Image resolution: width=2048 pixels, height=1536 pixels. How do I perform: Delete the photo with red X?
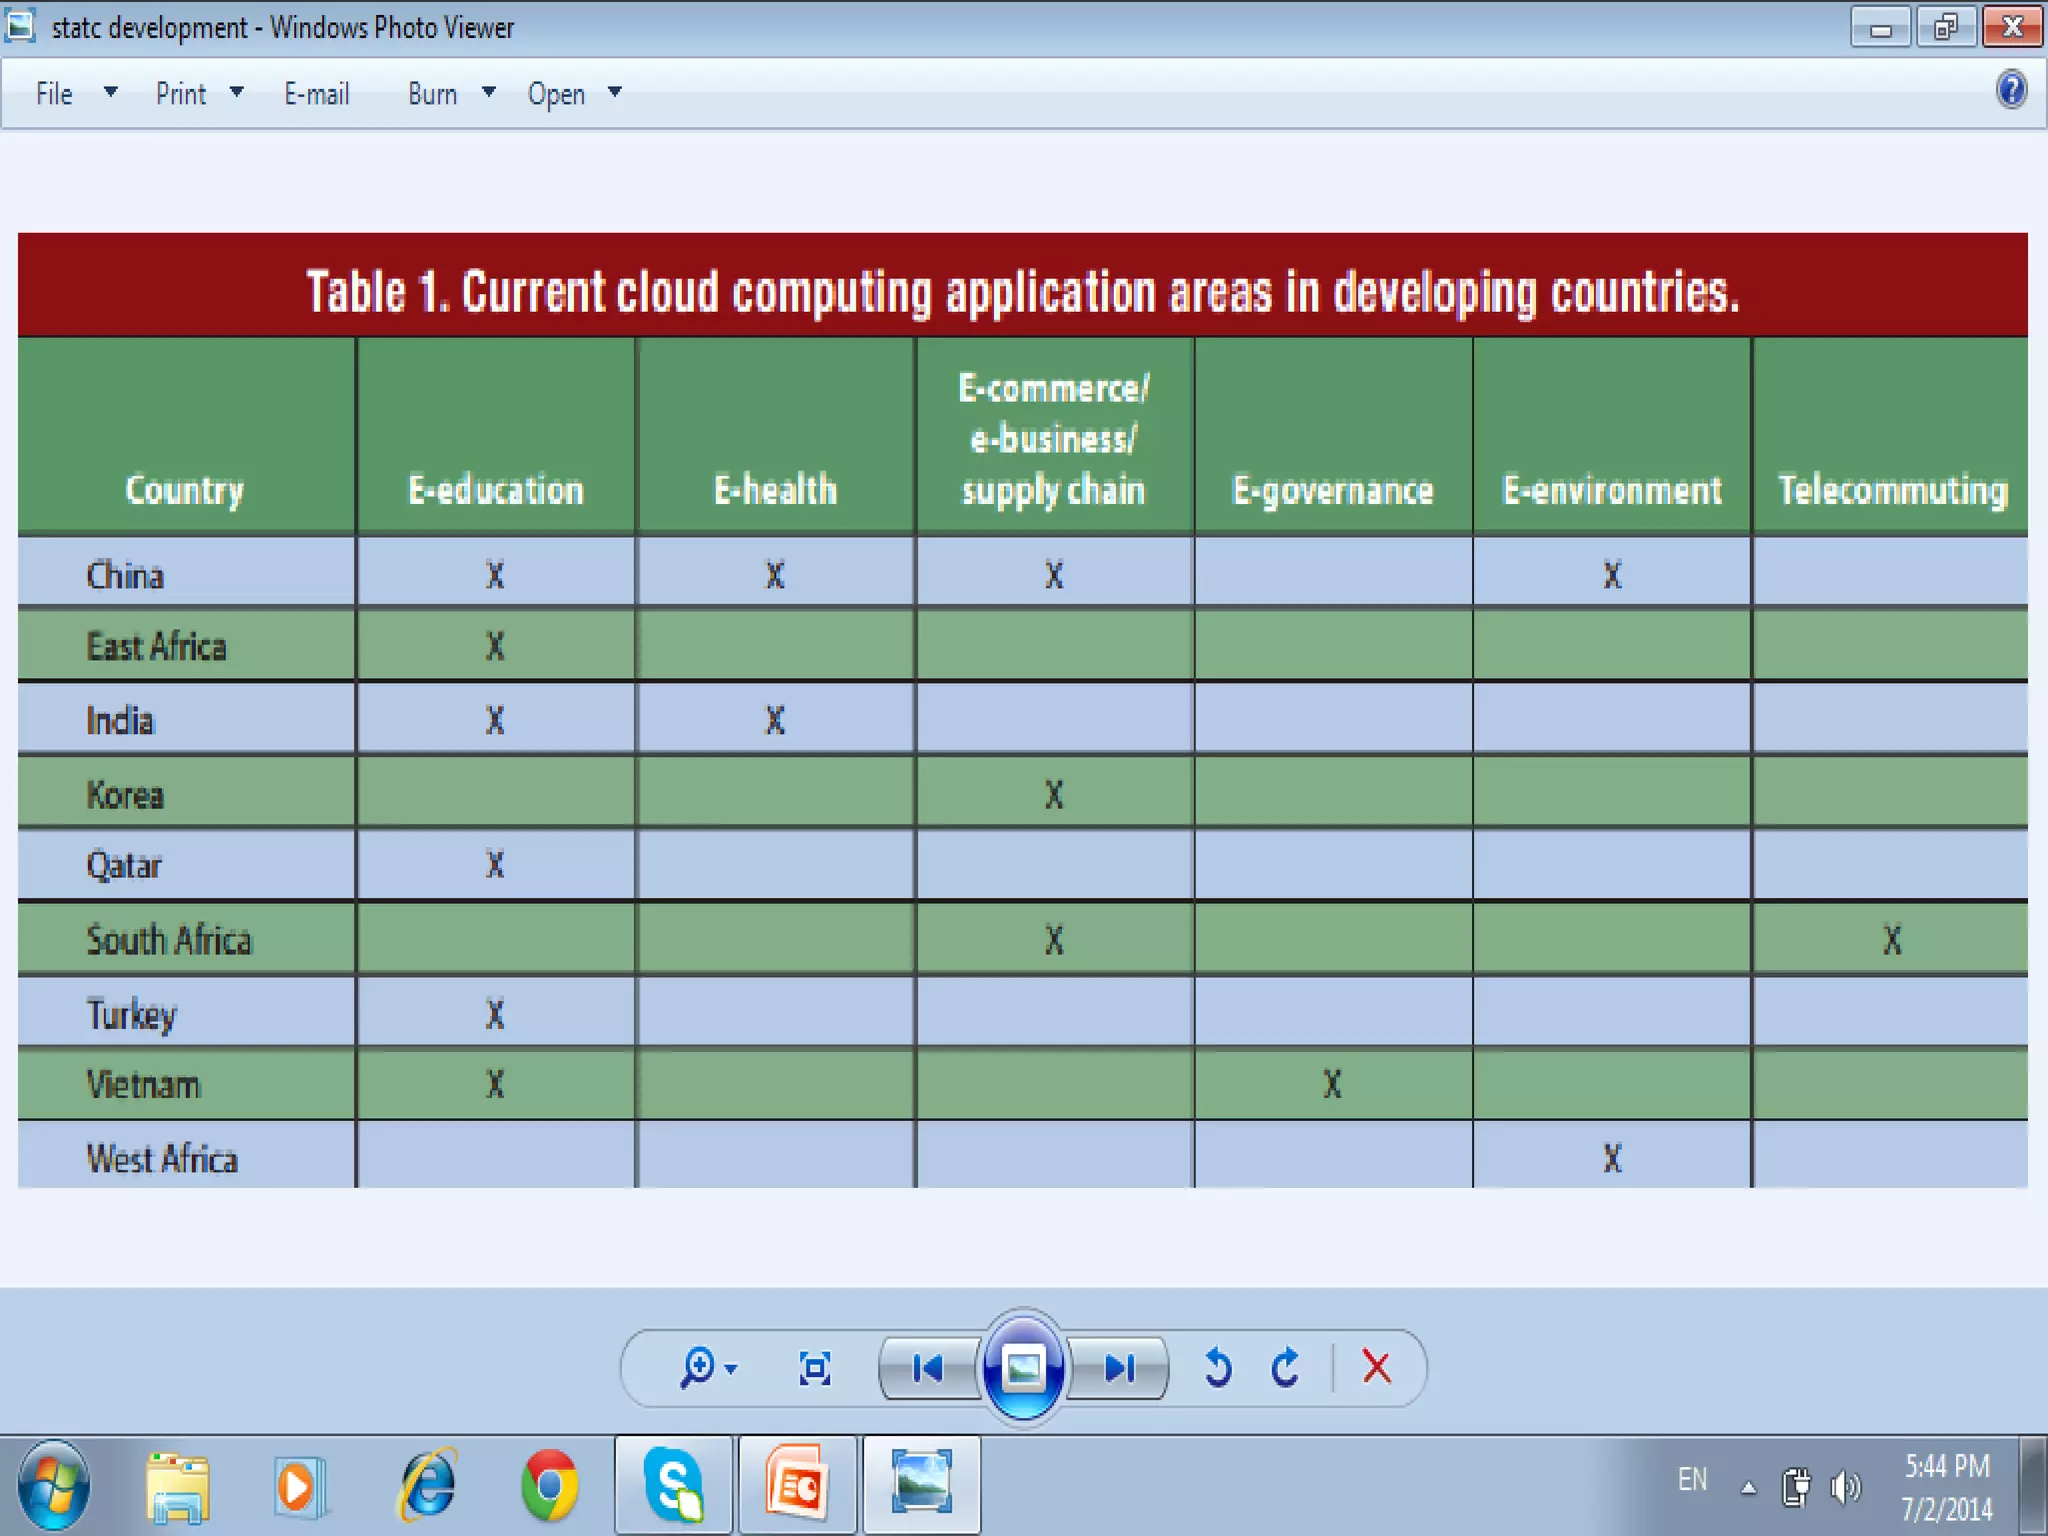click(1377, 1367)
